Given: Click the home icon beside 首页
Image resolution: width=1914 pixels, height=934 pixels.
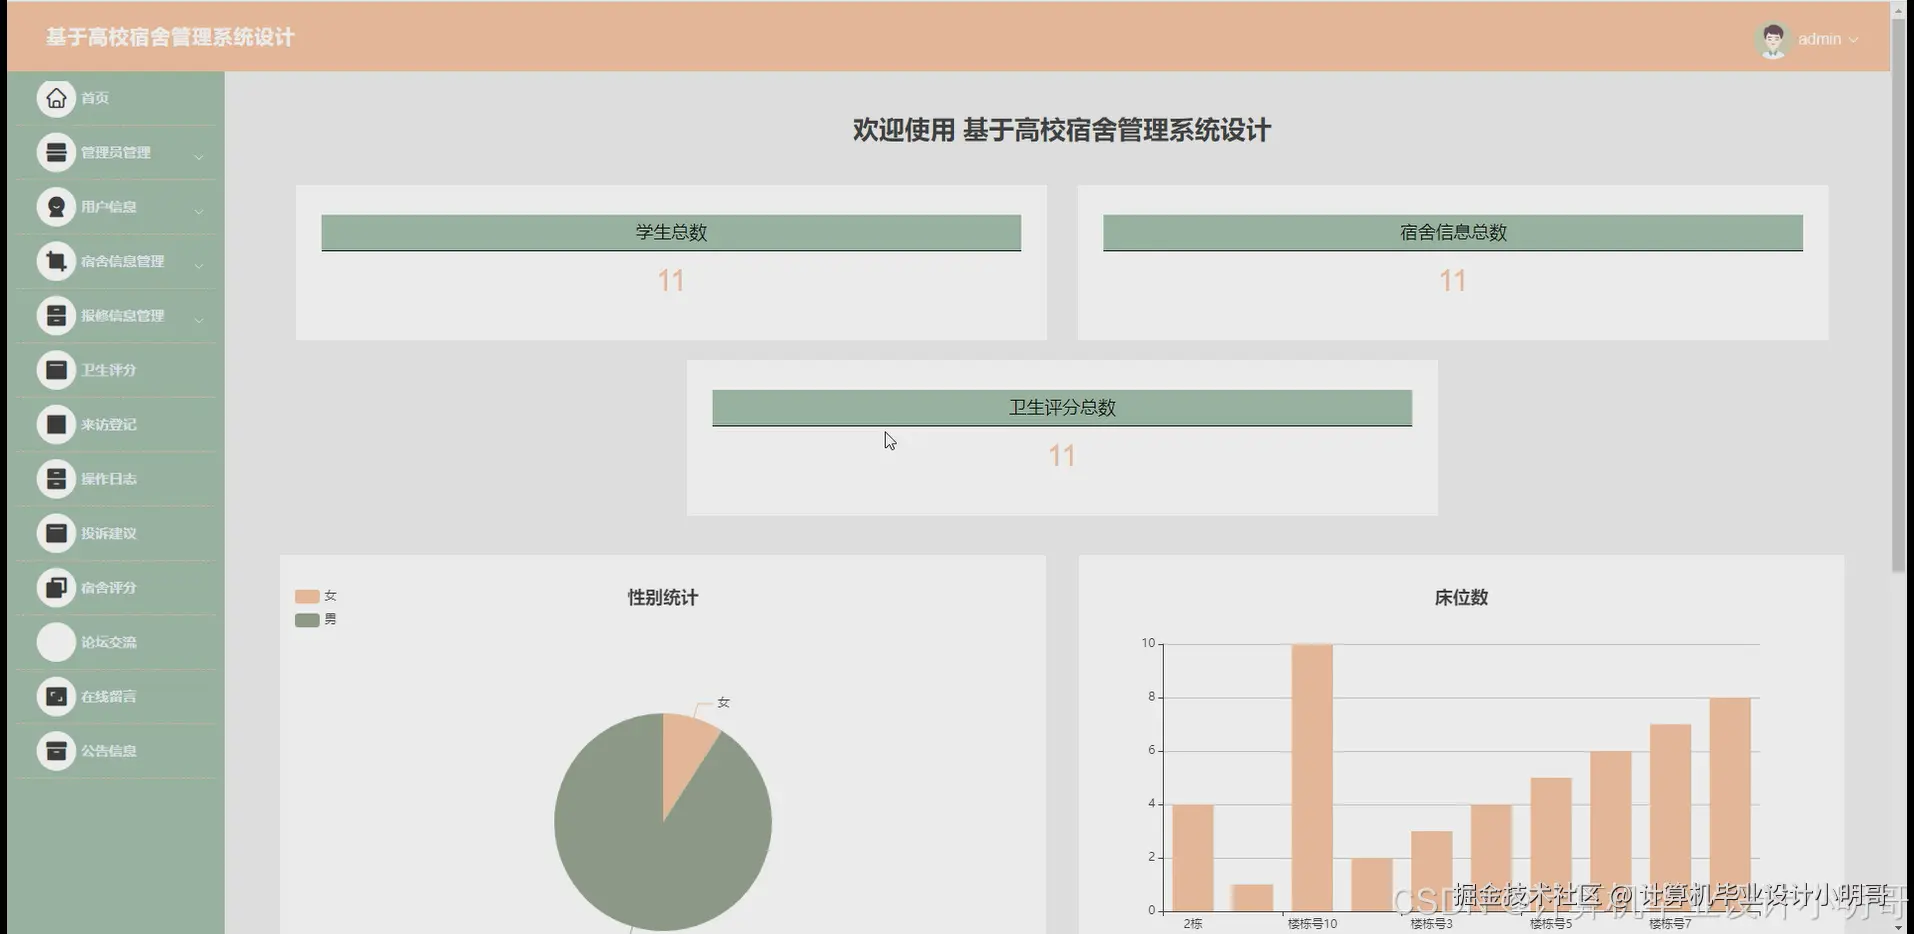Looking at the screenshot, I should click(x=56, y=98).
